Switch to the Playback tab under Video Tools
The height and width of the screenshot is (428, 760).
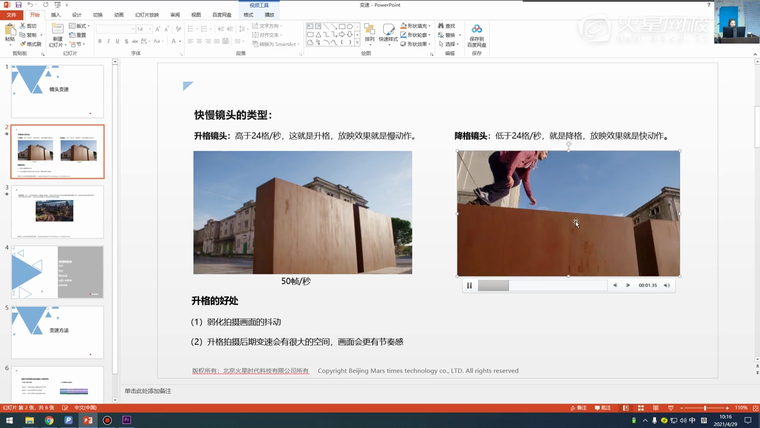click(269, 15)
